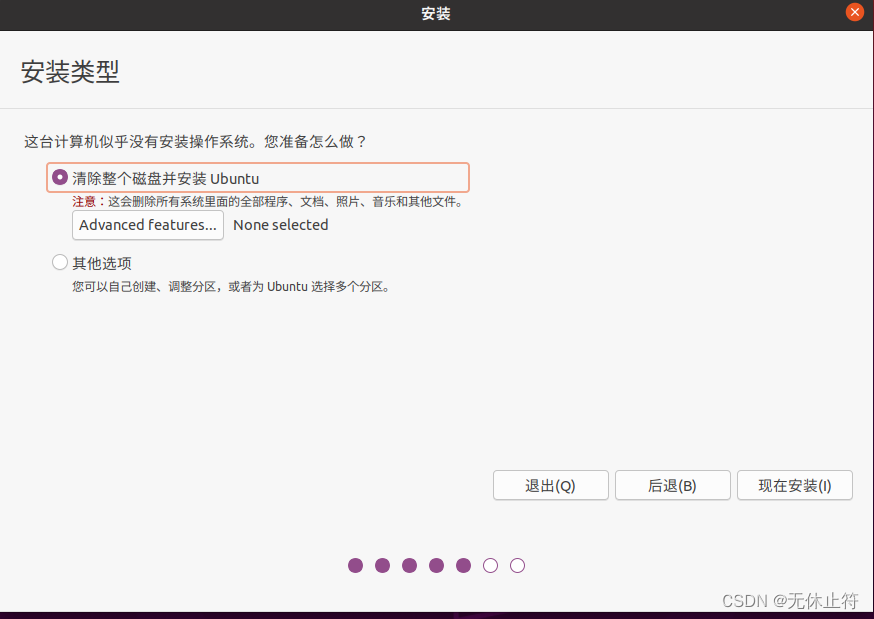Image resolution: width=874 pixels, height=619 pixels.
Task: Click the third filled progress dot
Action: (x=410, y=565)
